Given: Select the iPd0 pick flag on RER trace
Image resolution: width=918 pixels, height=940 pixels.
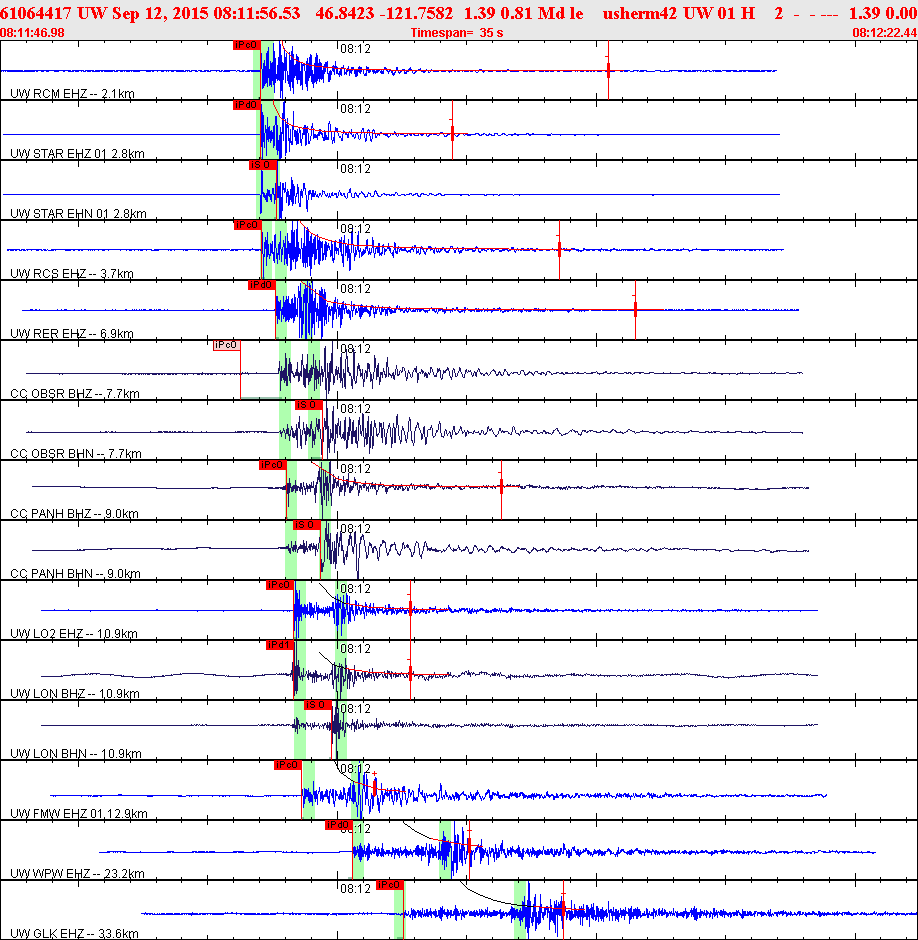Looking at the screenshot, I should [261, 285].
